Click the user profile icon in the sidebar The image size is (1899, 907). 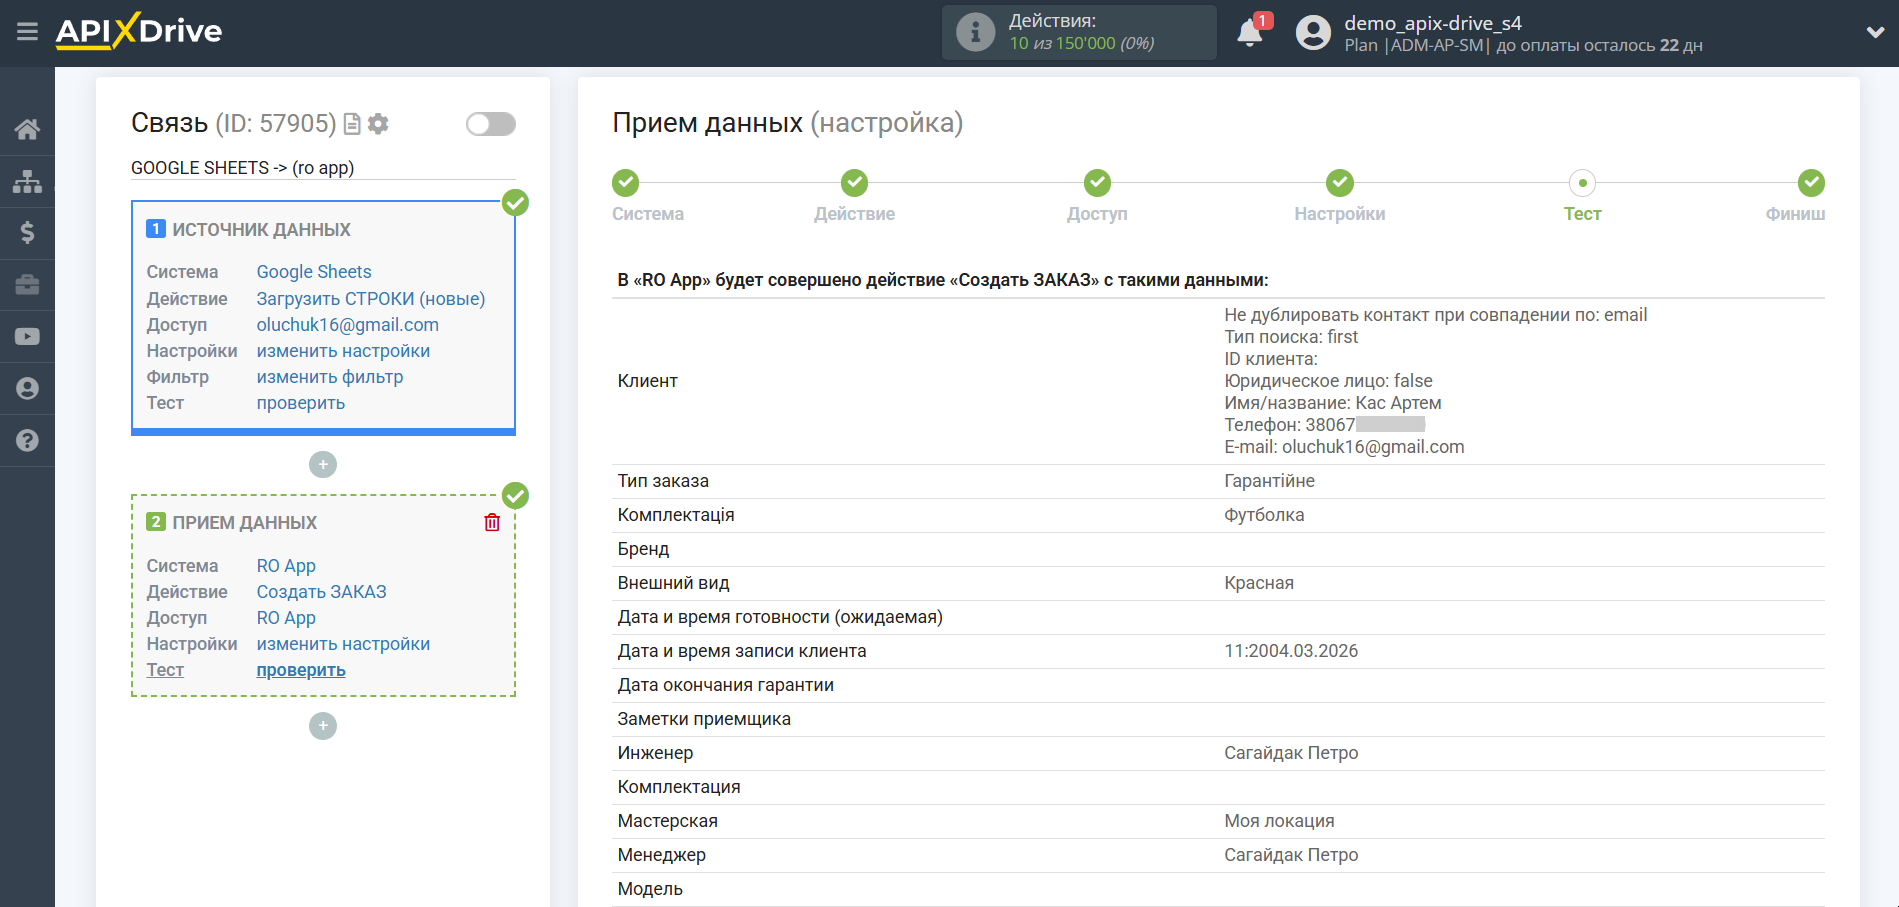[x=27, y=388]
